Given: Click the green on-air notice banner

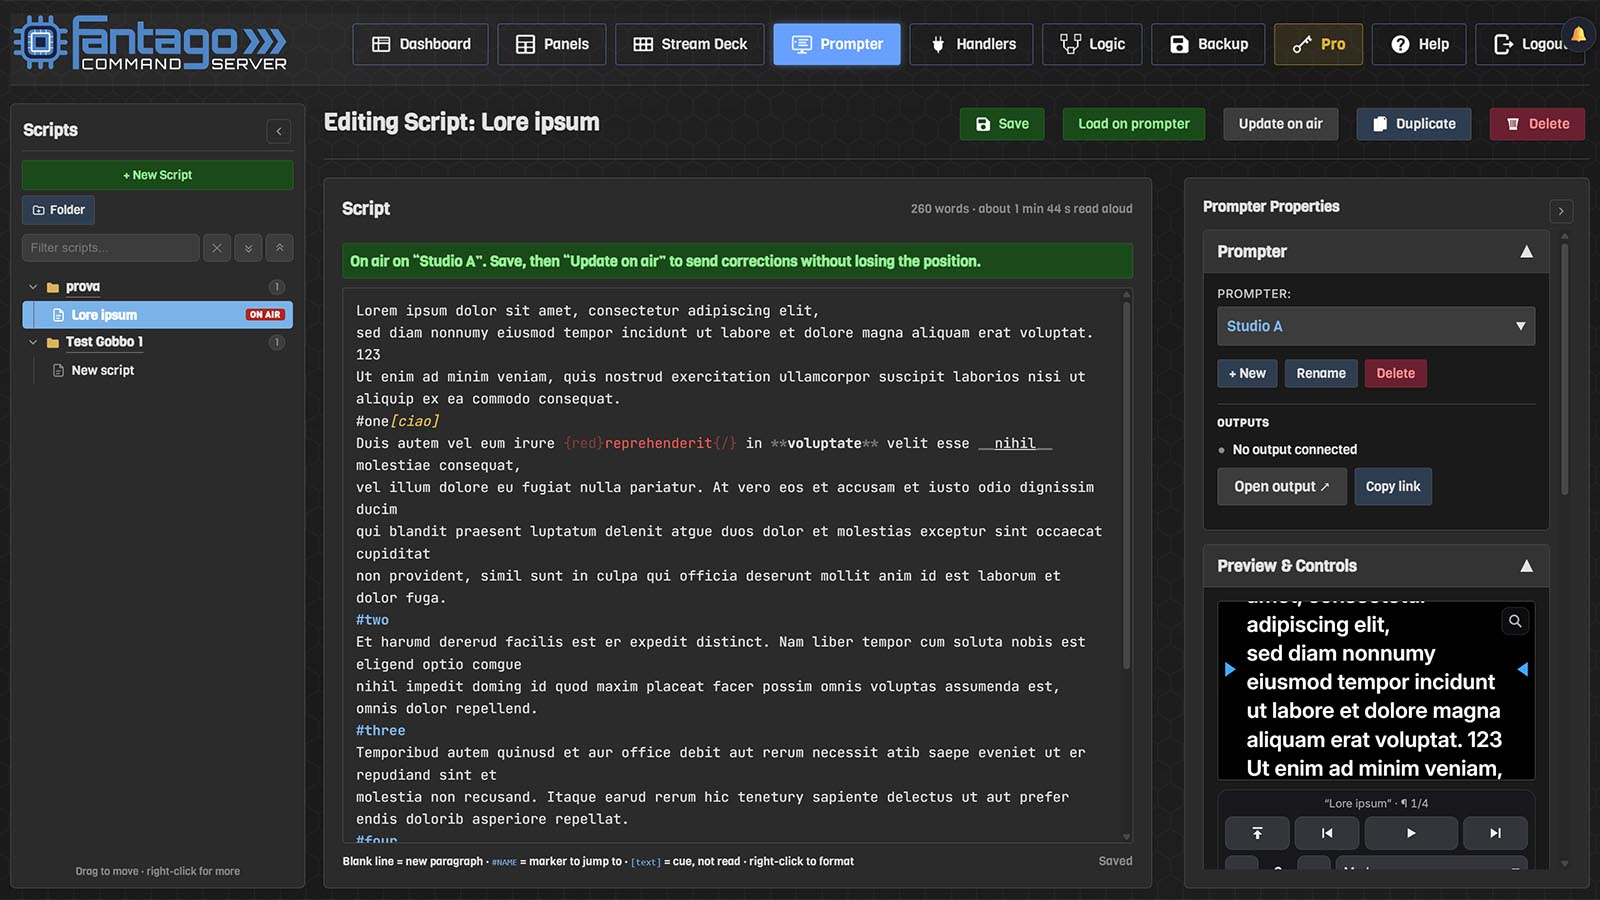Looking at the screenshot, I should [x=737, y=261].
